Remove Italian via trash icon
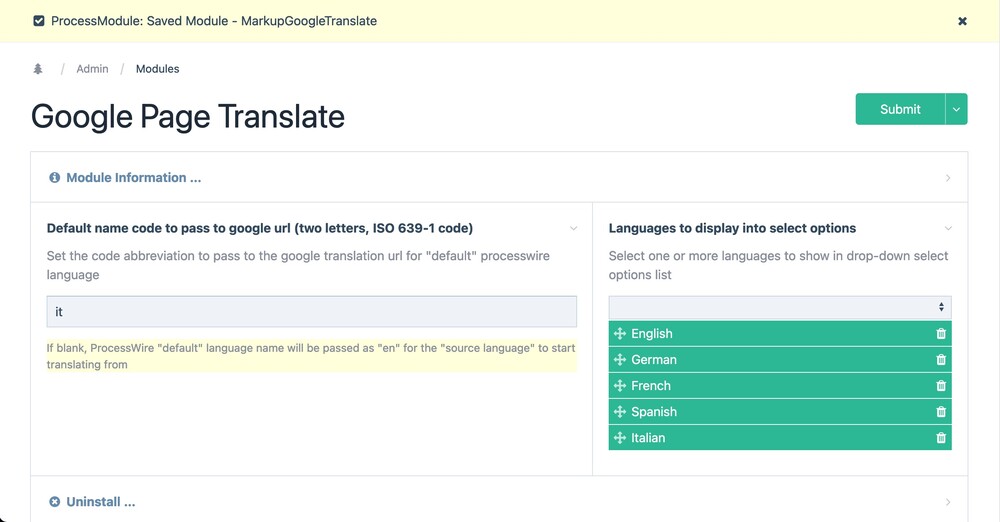Screen dimensions: 1000x522 click(x=940, y=438)
